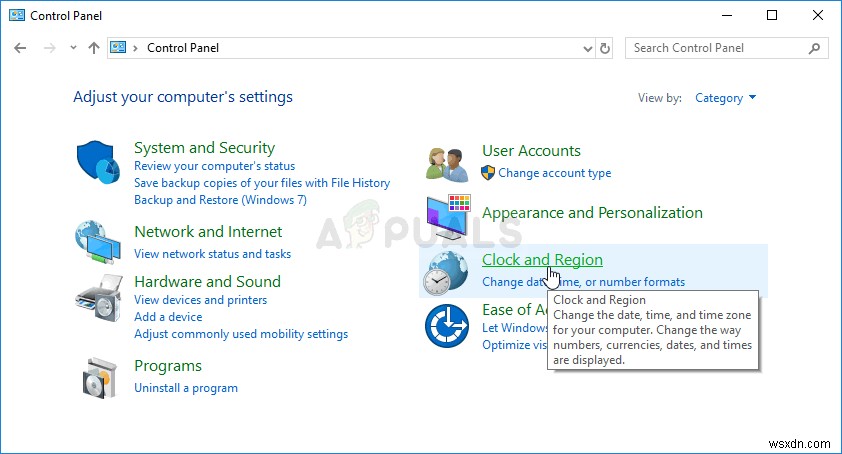Go back with the back arrow
This screenshot has width=842, height=454.
(x=20, y=48)
